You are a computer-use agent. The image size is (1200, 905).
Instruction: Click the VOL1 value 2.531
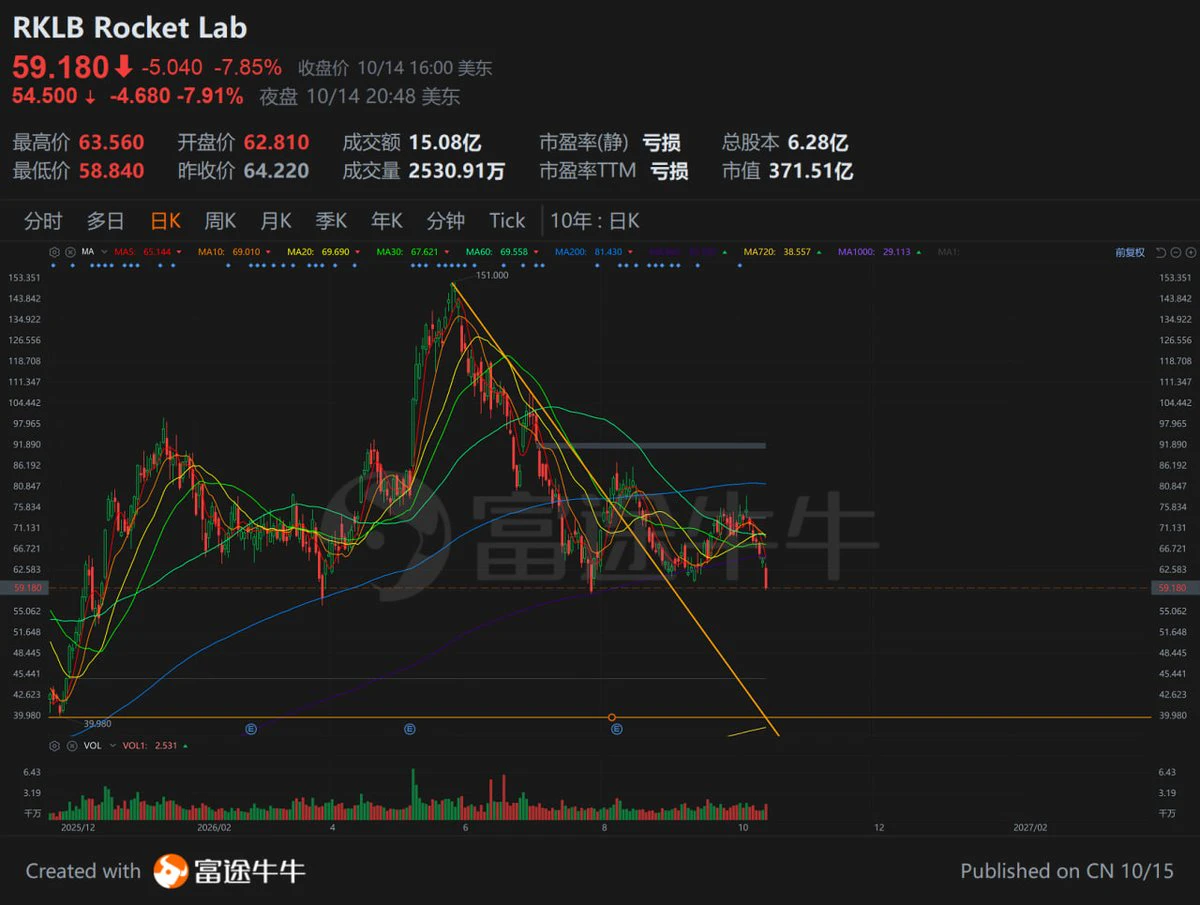166,746
